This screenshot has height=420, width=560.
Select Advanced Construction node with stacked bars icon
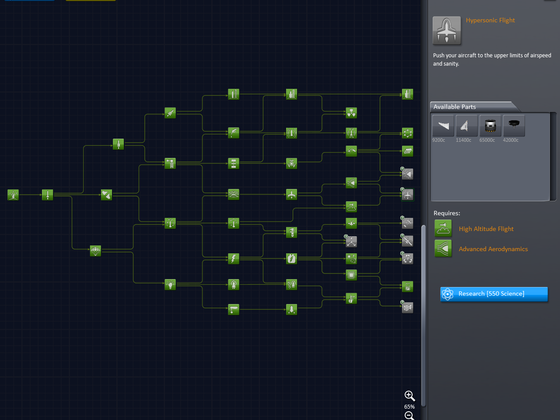click(x=233, y=164)
